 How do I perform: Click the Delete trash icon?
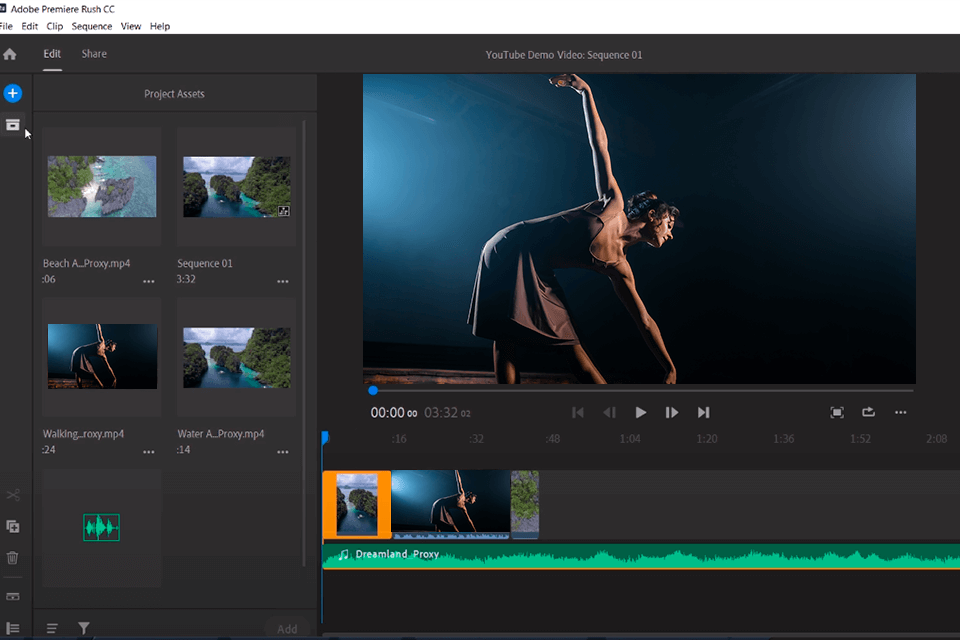pos(12,558)
